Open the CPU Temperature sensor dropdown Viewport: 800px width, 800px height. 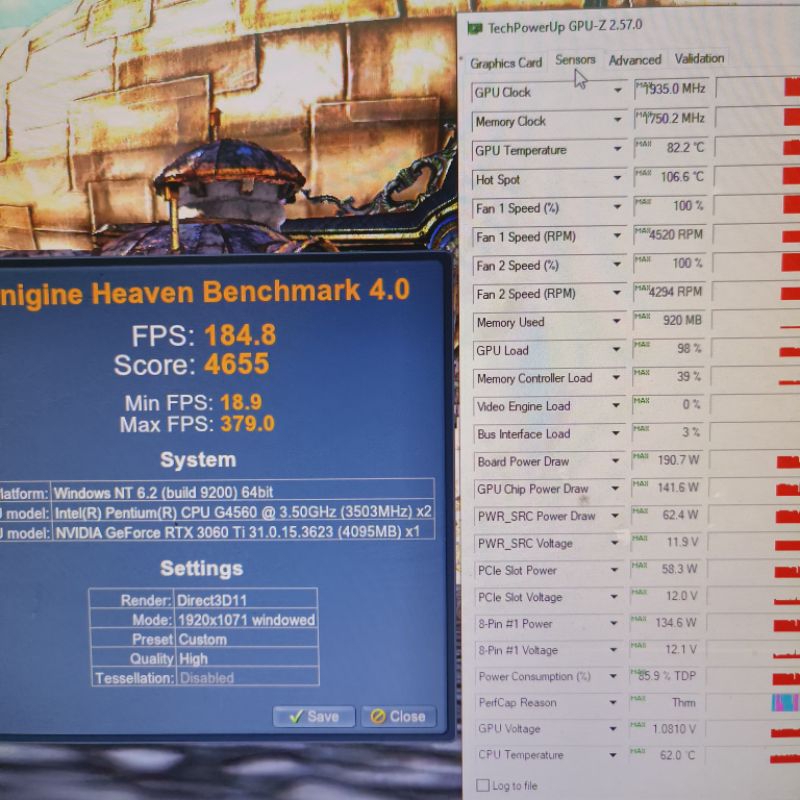613,755
